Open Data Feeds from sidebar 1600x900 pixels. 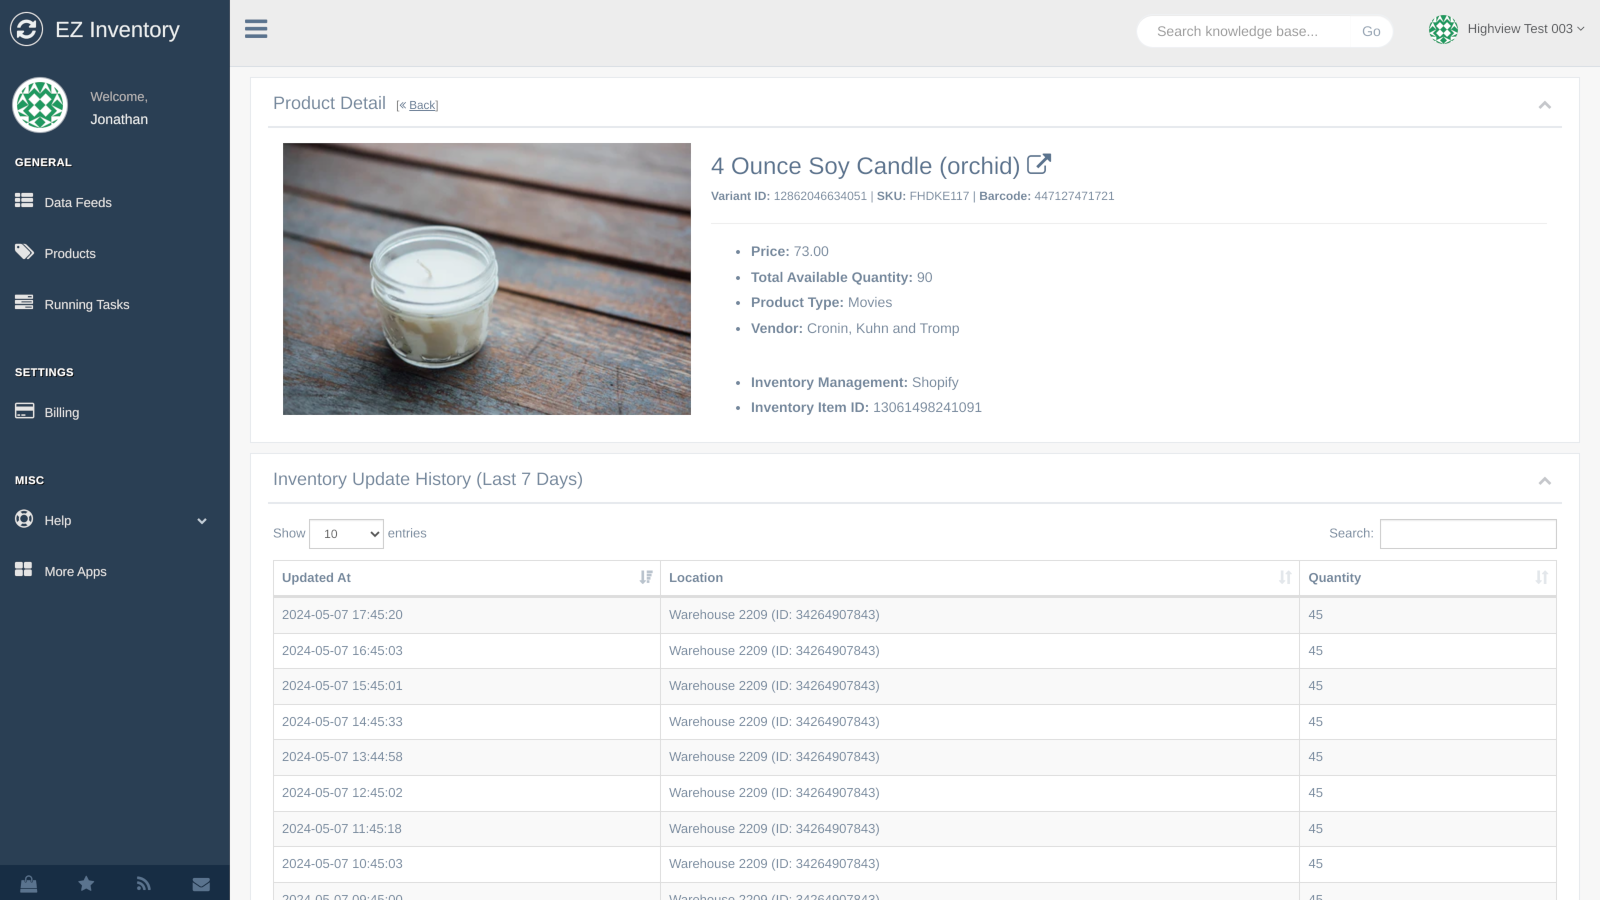pyautogui.click(x=78, y=202)
